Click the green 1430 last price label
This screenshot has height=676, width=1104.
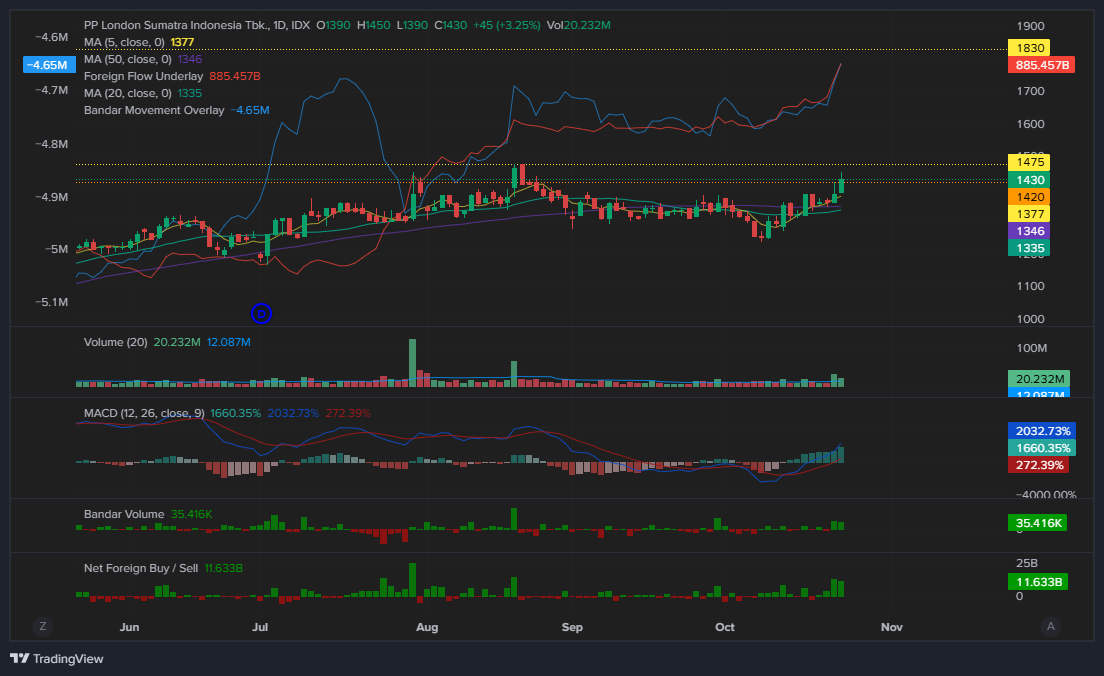(x=1029, y=180)
